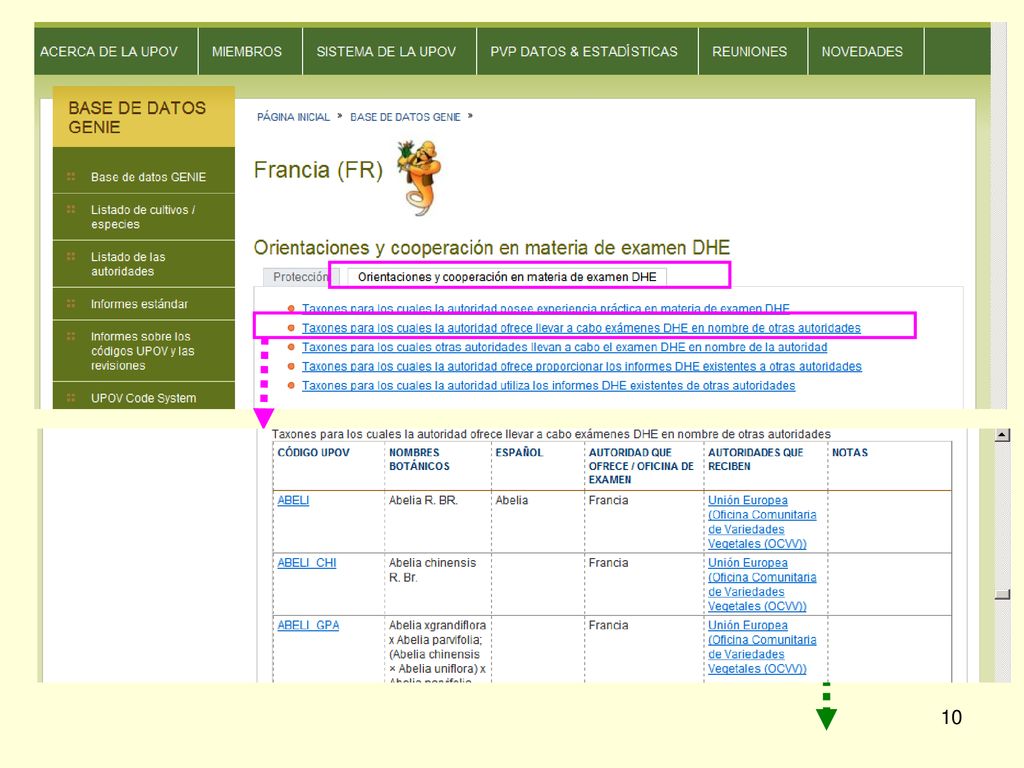Screen dimensions: 1024x768
Task: Open Informes estándar in sidebar
Action: pos(139,304)
